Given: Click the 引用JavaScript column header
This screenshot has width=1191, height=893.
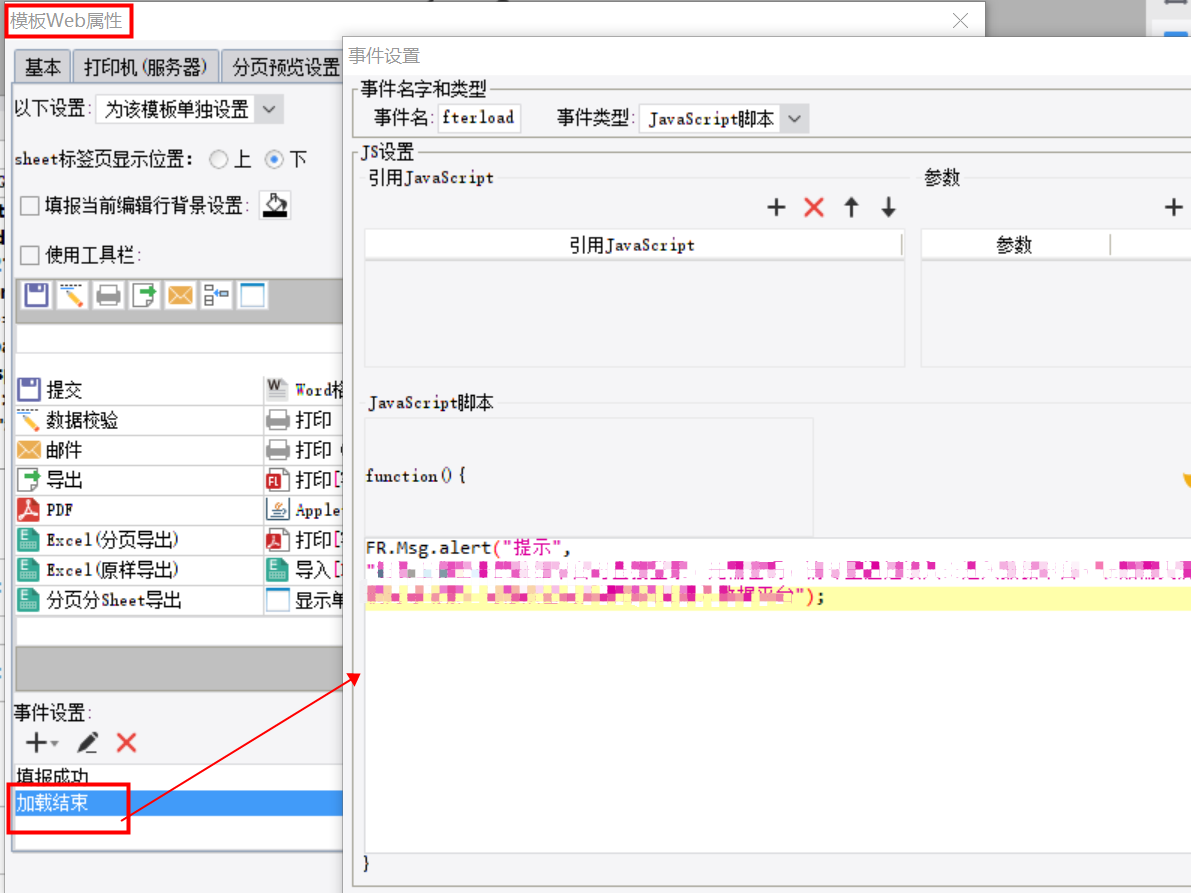Looking at the screenshot, I should click(x=633, y=245).
